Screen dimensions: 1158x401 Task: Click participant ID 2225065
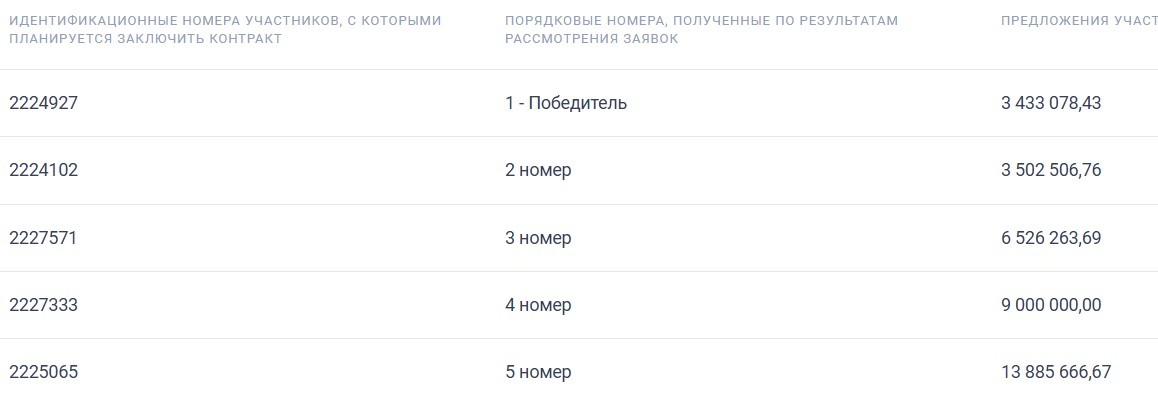coord(43,372)
